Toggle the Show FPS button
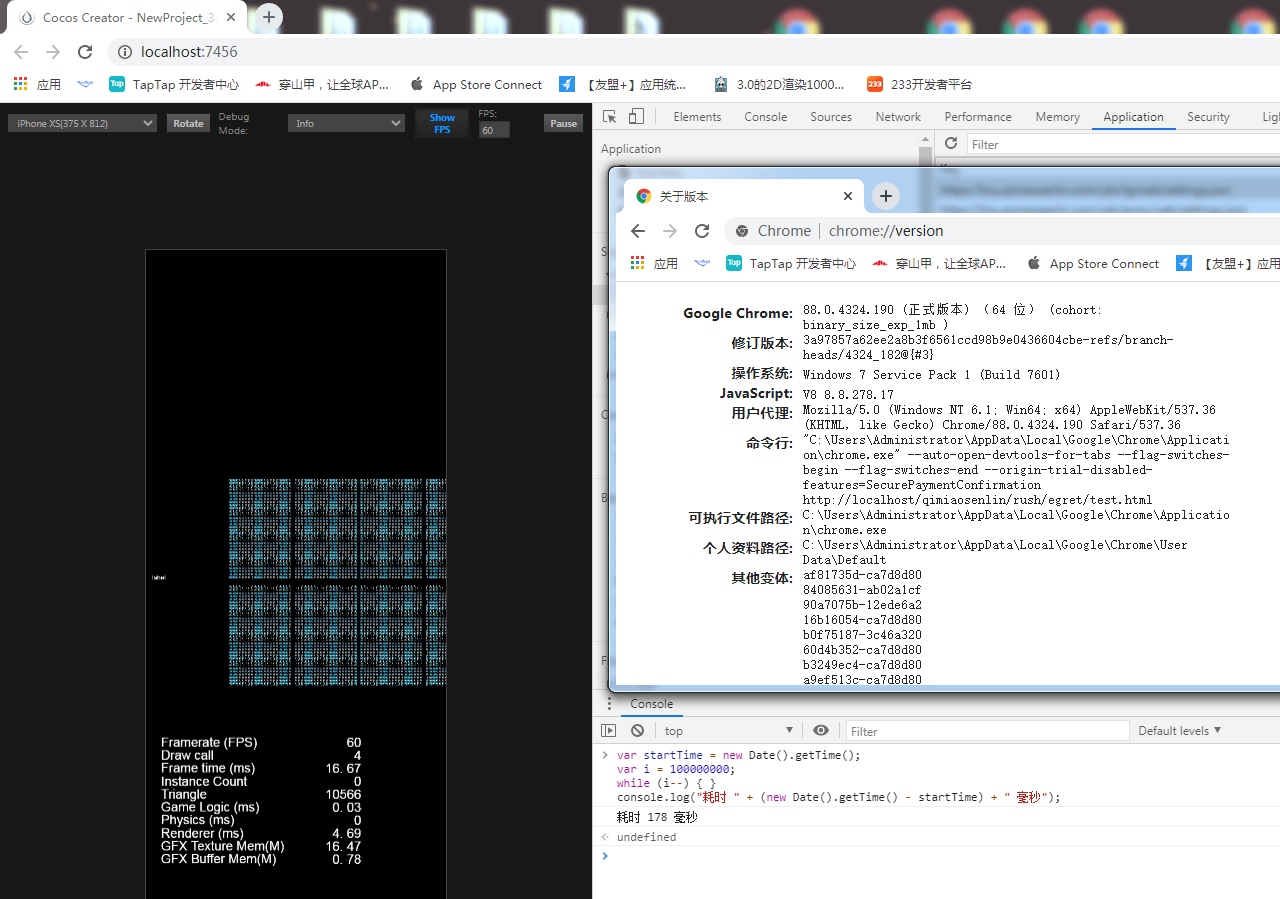Image resolution: width=1280 pixels, height=899 pixels. click(x=442, y=123)
